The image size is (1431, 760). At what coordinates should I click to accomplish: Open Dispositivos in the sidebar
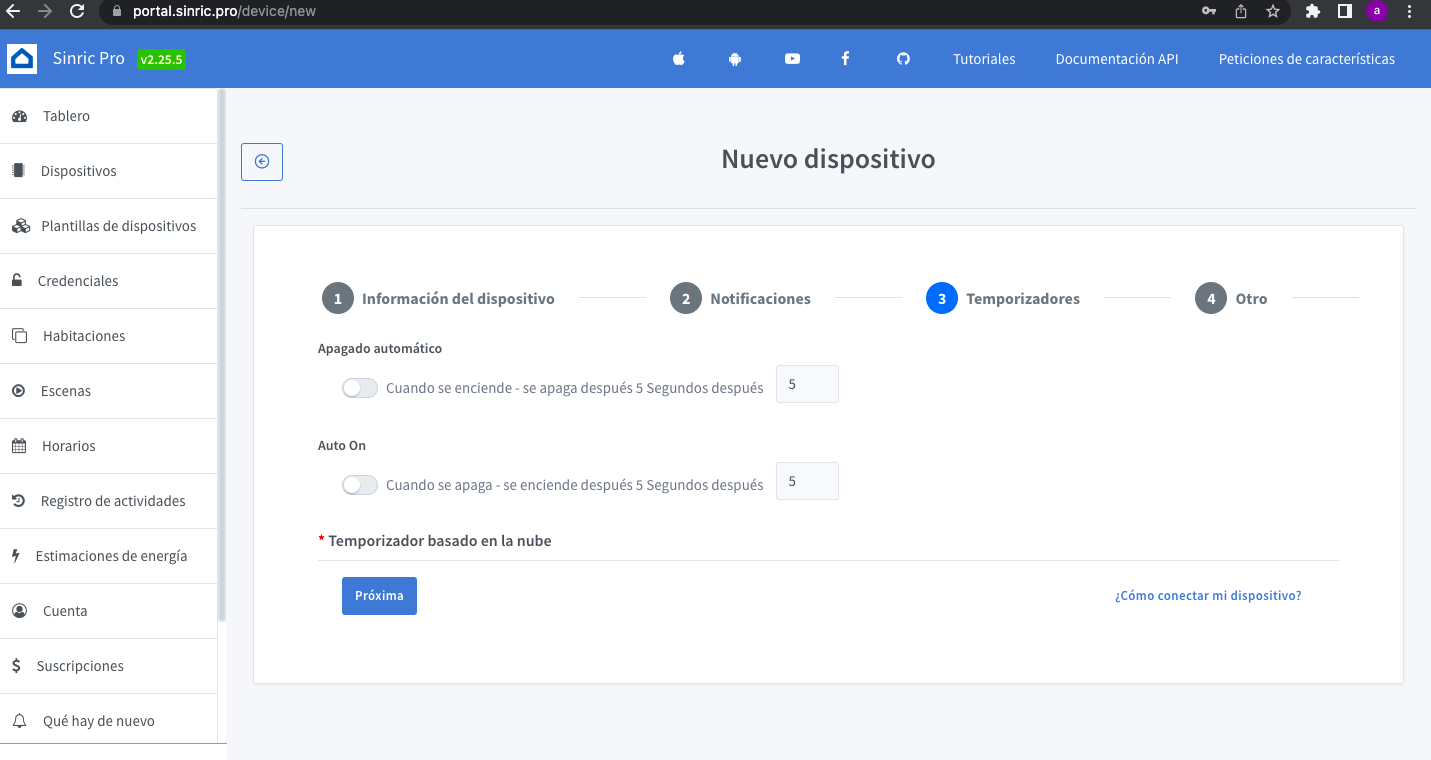click(78, 171)
